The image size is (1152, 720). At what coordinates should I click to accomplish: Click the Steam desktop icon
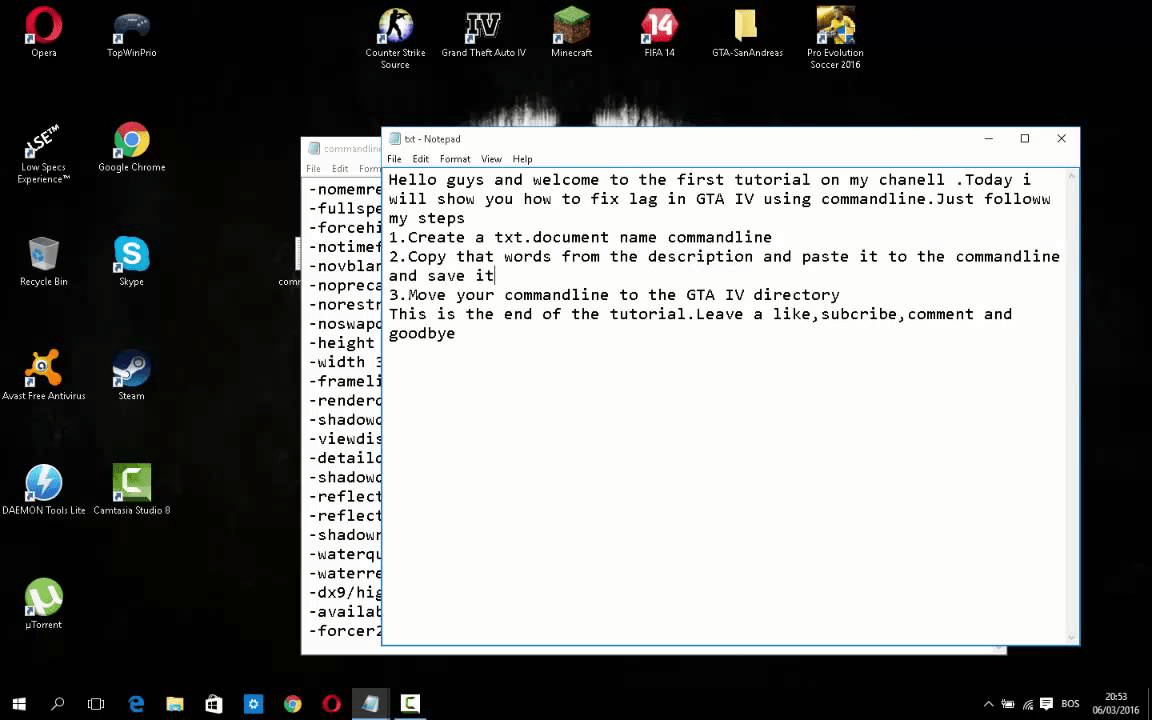131,372
